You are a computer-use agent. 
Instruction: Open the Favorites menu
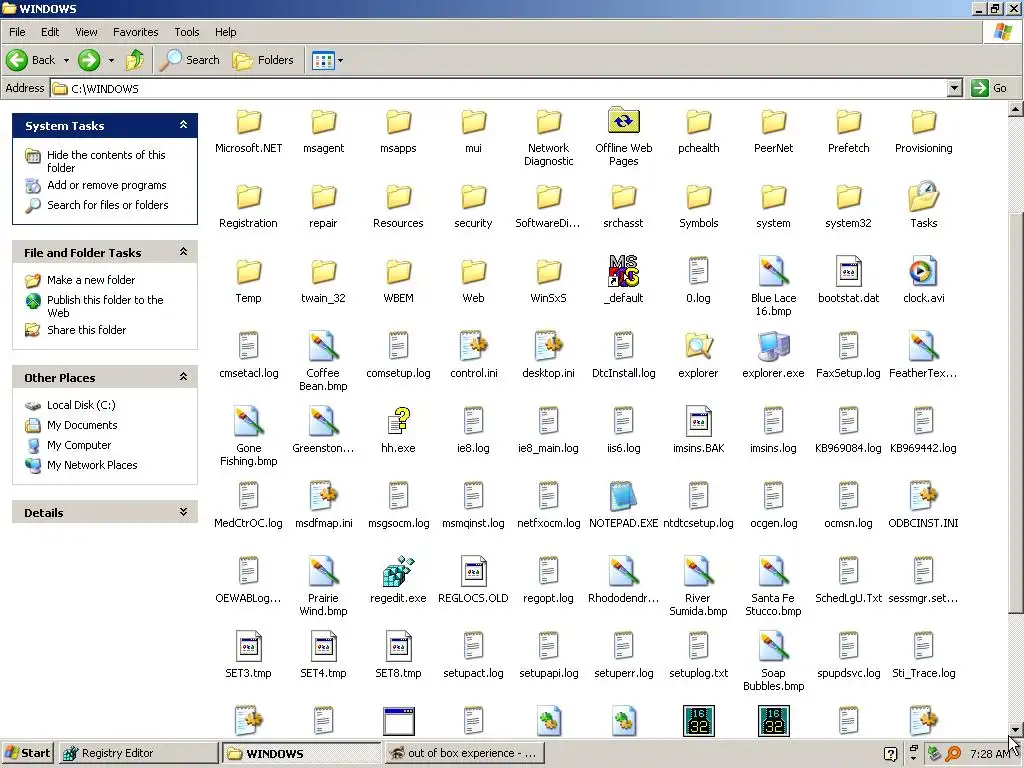135,32
